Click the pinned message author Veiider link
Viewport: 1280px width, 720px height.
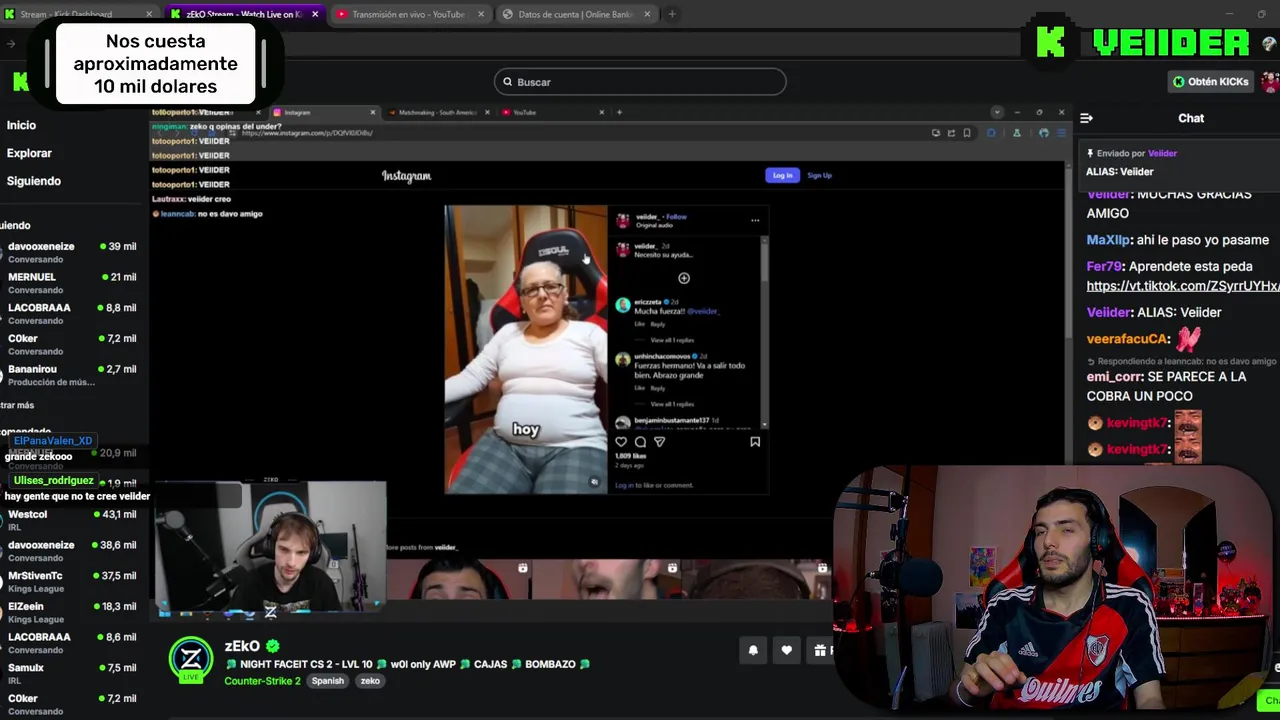coord(1162,153)
